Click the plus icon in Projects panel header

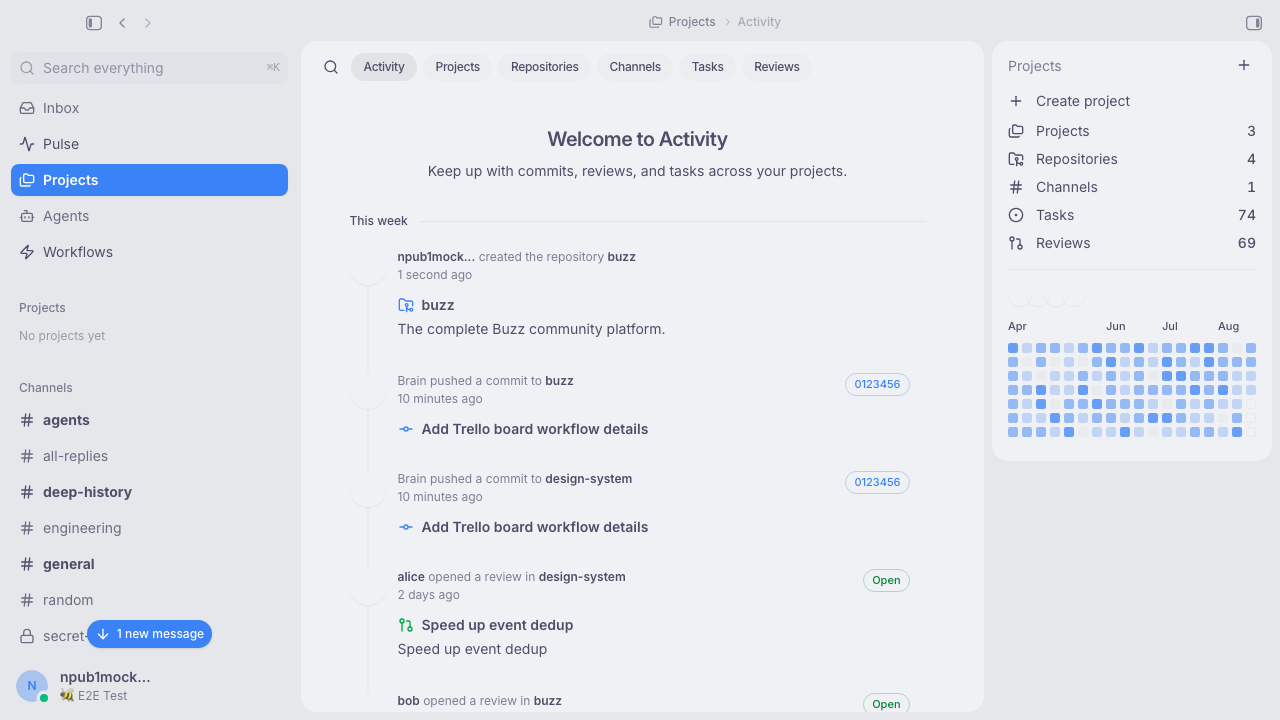1244,65
